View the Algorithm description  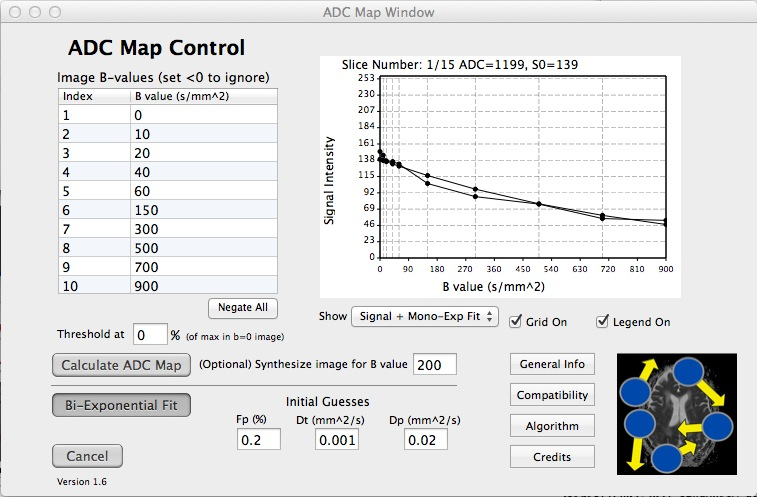pos(552,426)
